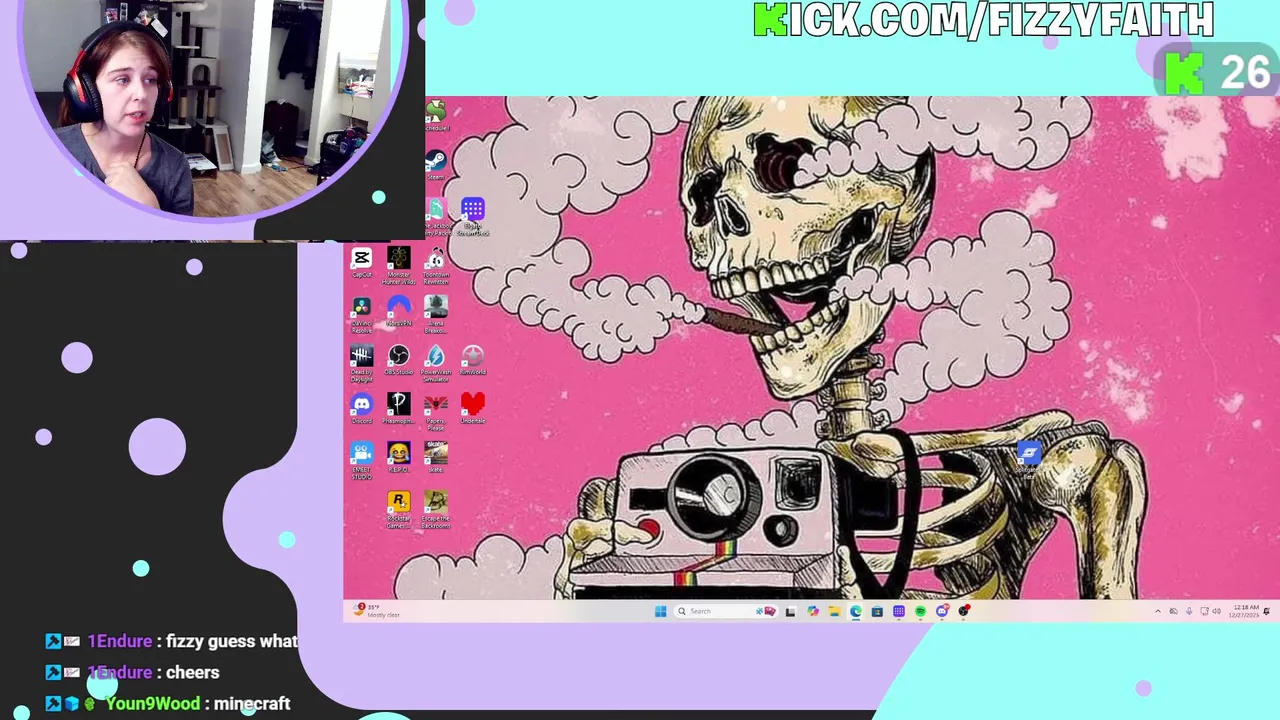This screenshot has height=720, width=1280.
Task: Open the volume control in system tray
Action: tap(1217, 611)
